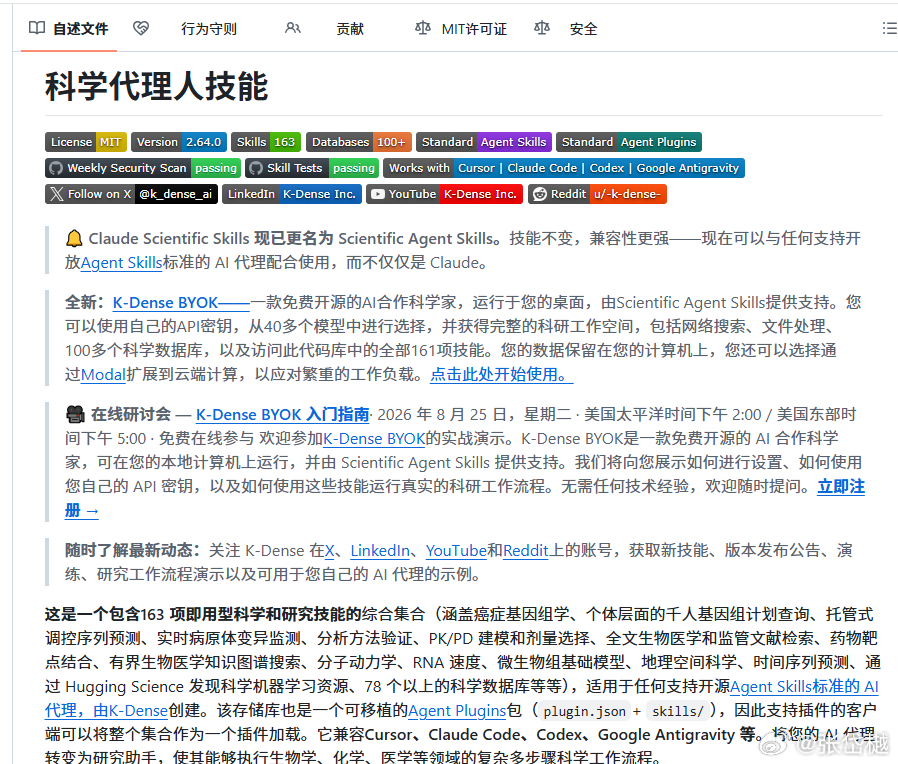Click the Standard Agent Skills badge
This screenshot has height=764, width=898.
tap(484, 142)
